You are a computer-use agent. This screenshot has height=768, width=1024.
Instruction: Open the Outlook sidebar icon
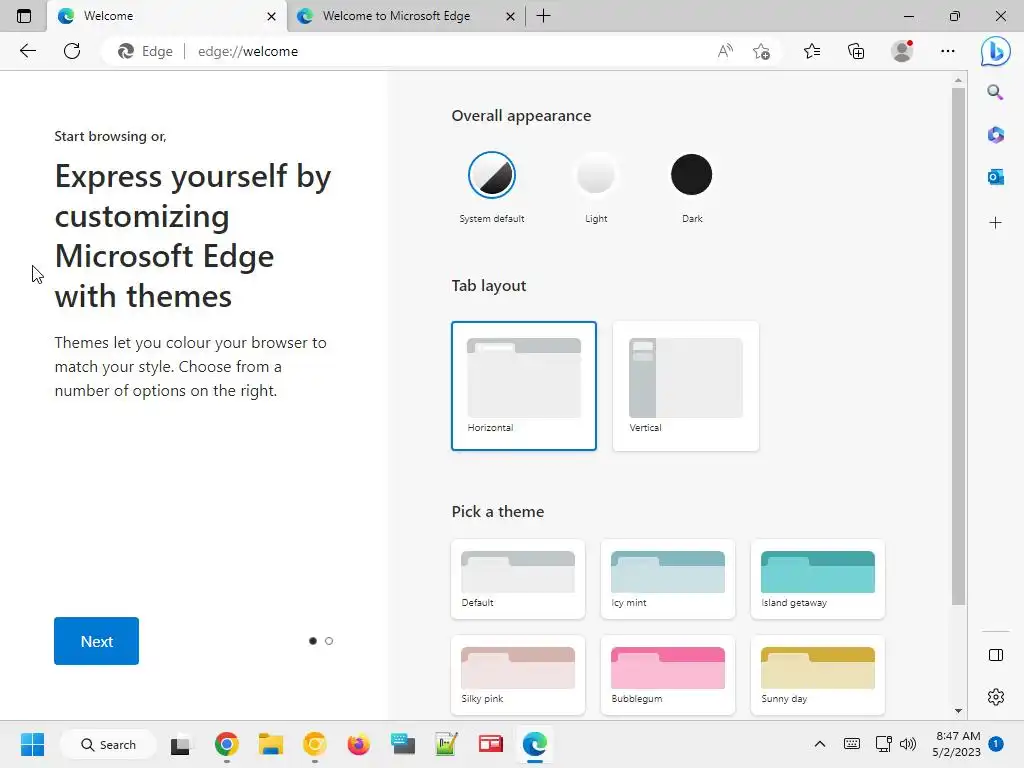(995, 177)
